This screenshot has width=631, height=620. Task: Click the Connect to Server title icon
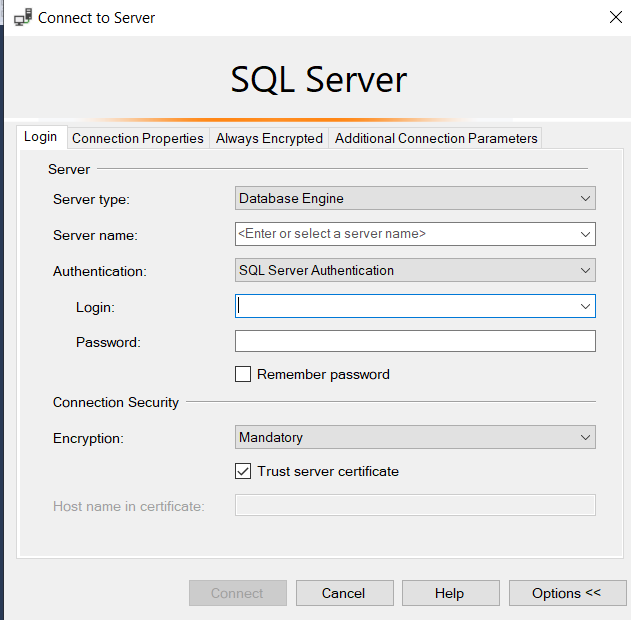point(23,18)
